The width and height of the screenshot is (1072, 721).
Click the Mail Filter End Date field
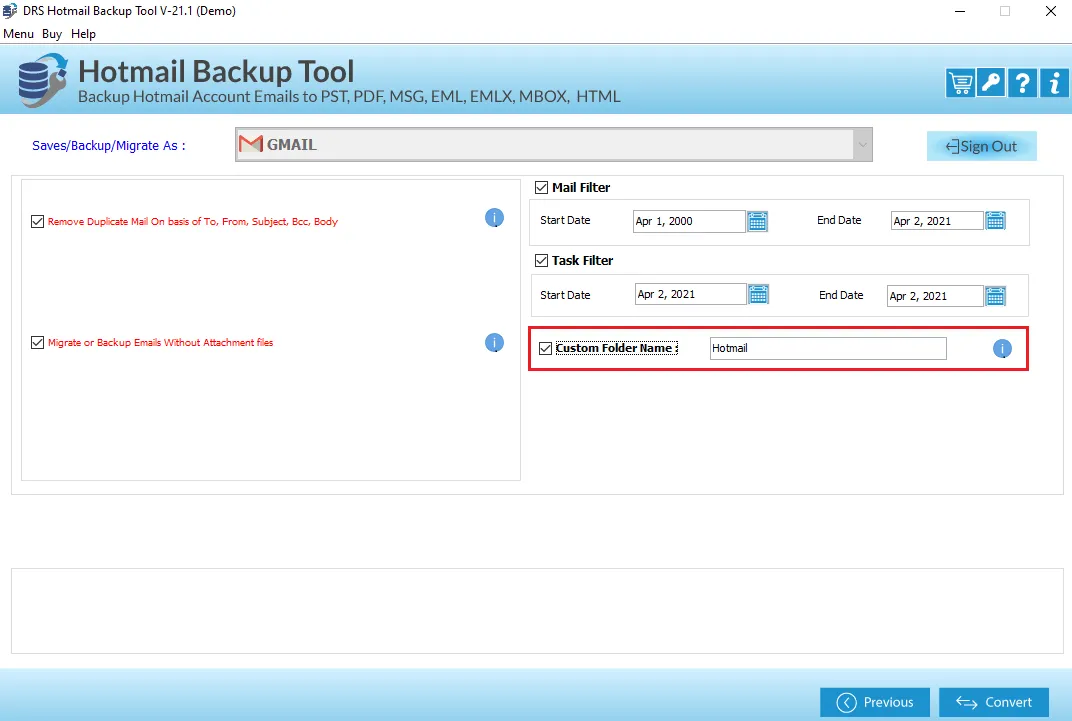[937, 221]
